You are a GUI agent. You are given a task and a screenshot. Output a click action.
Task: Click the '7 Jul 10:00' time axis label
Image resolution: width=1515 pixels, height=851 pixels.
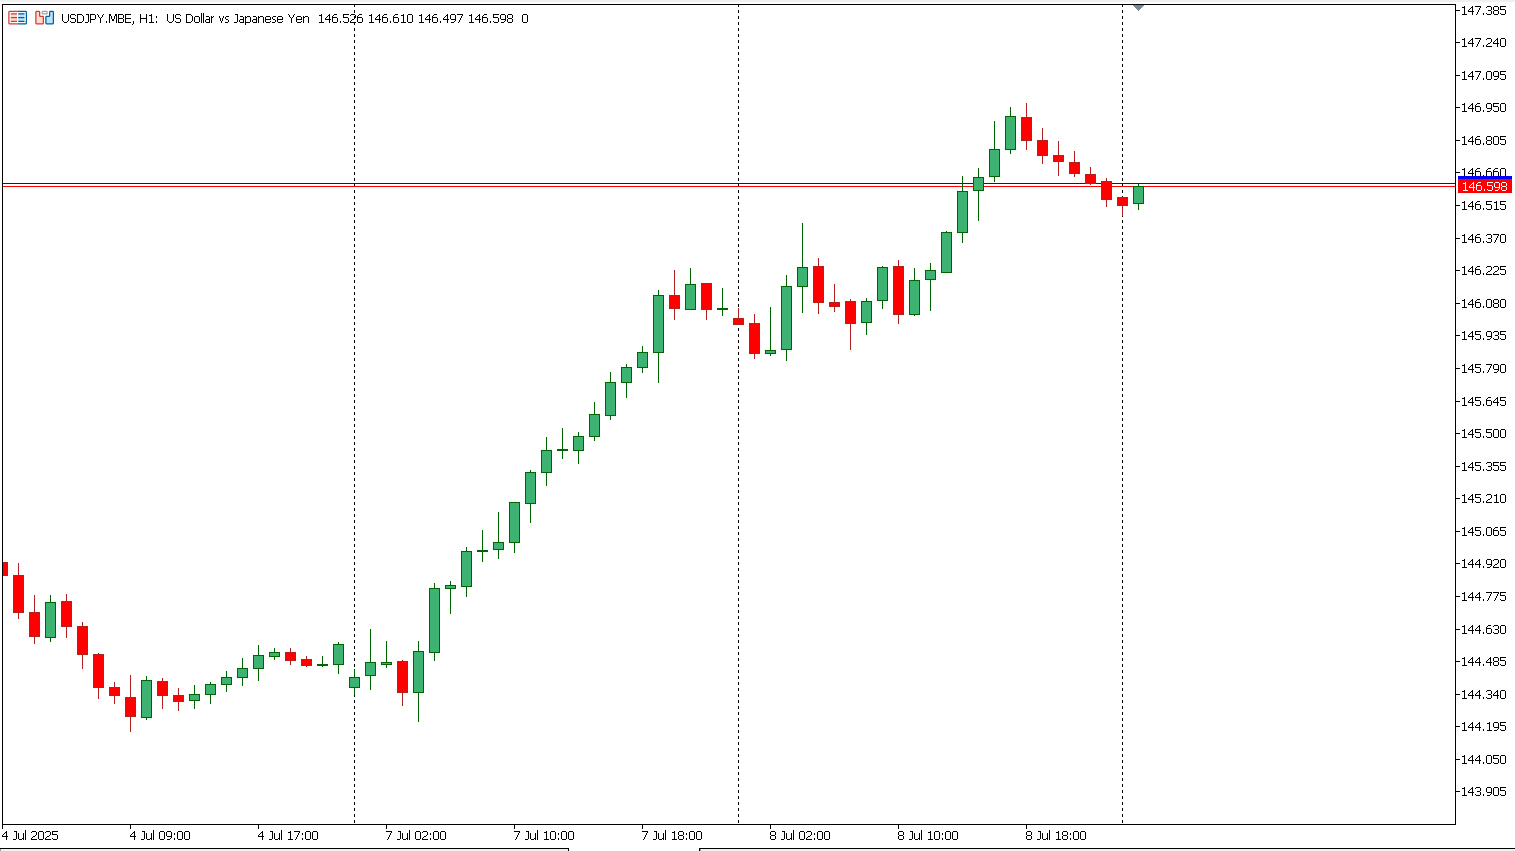point(544,836)
